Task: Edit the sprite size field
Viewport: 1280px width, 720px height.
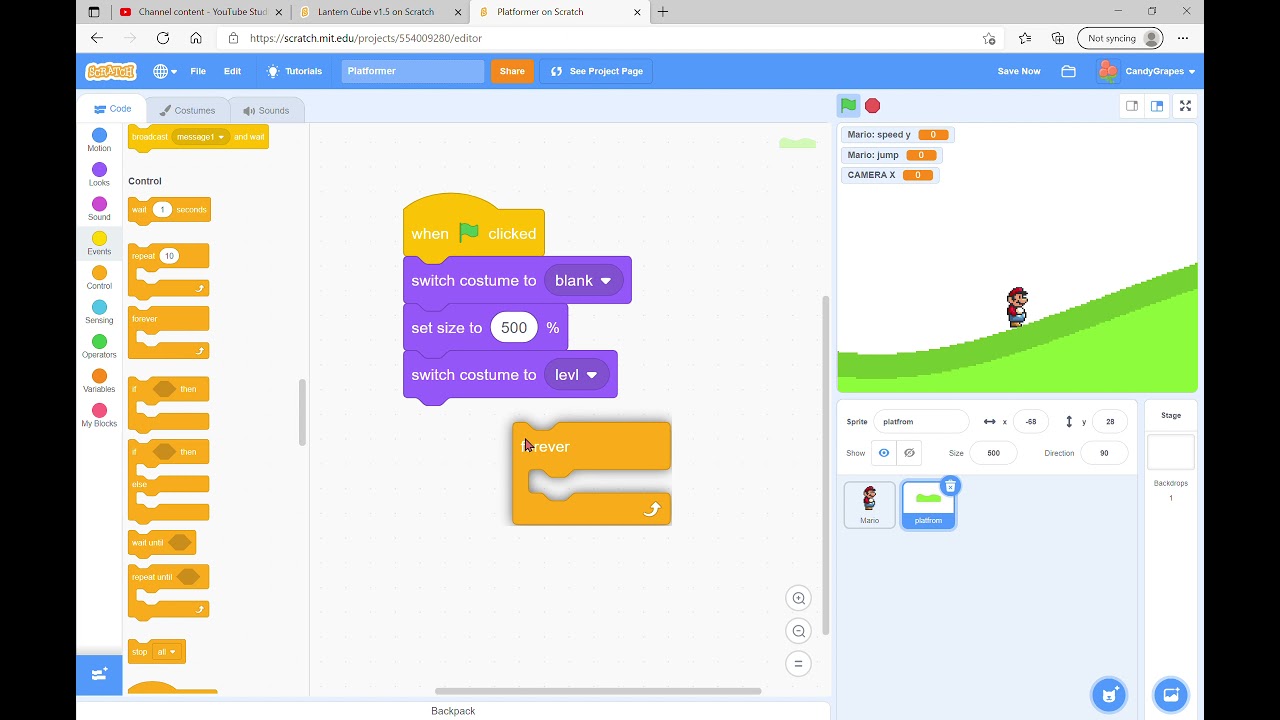Action: point(993,453)
